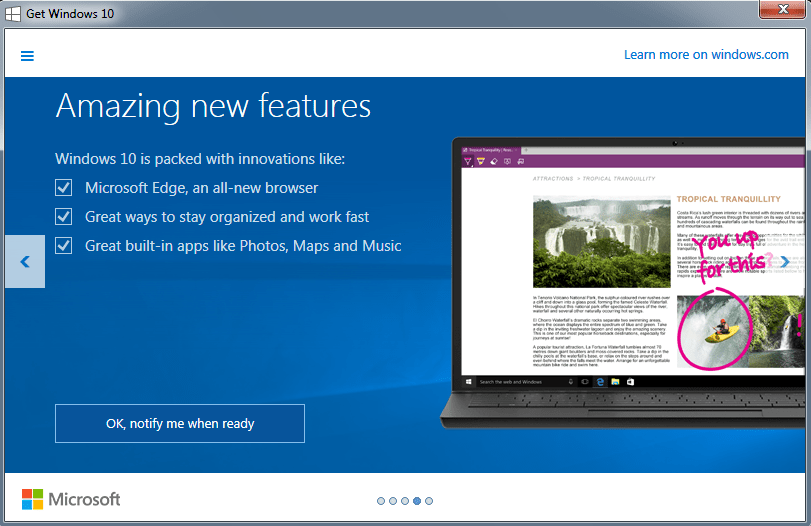This screenshot has width=811, height=526.
Task: Go to previous slide with left arrow
Action: (x=25, y=262)
